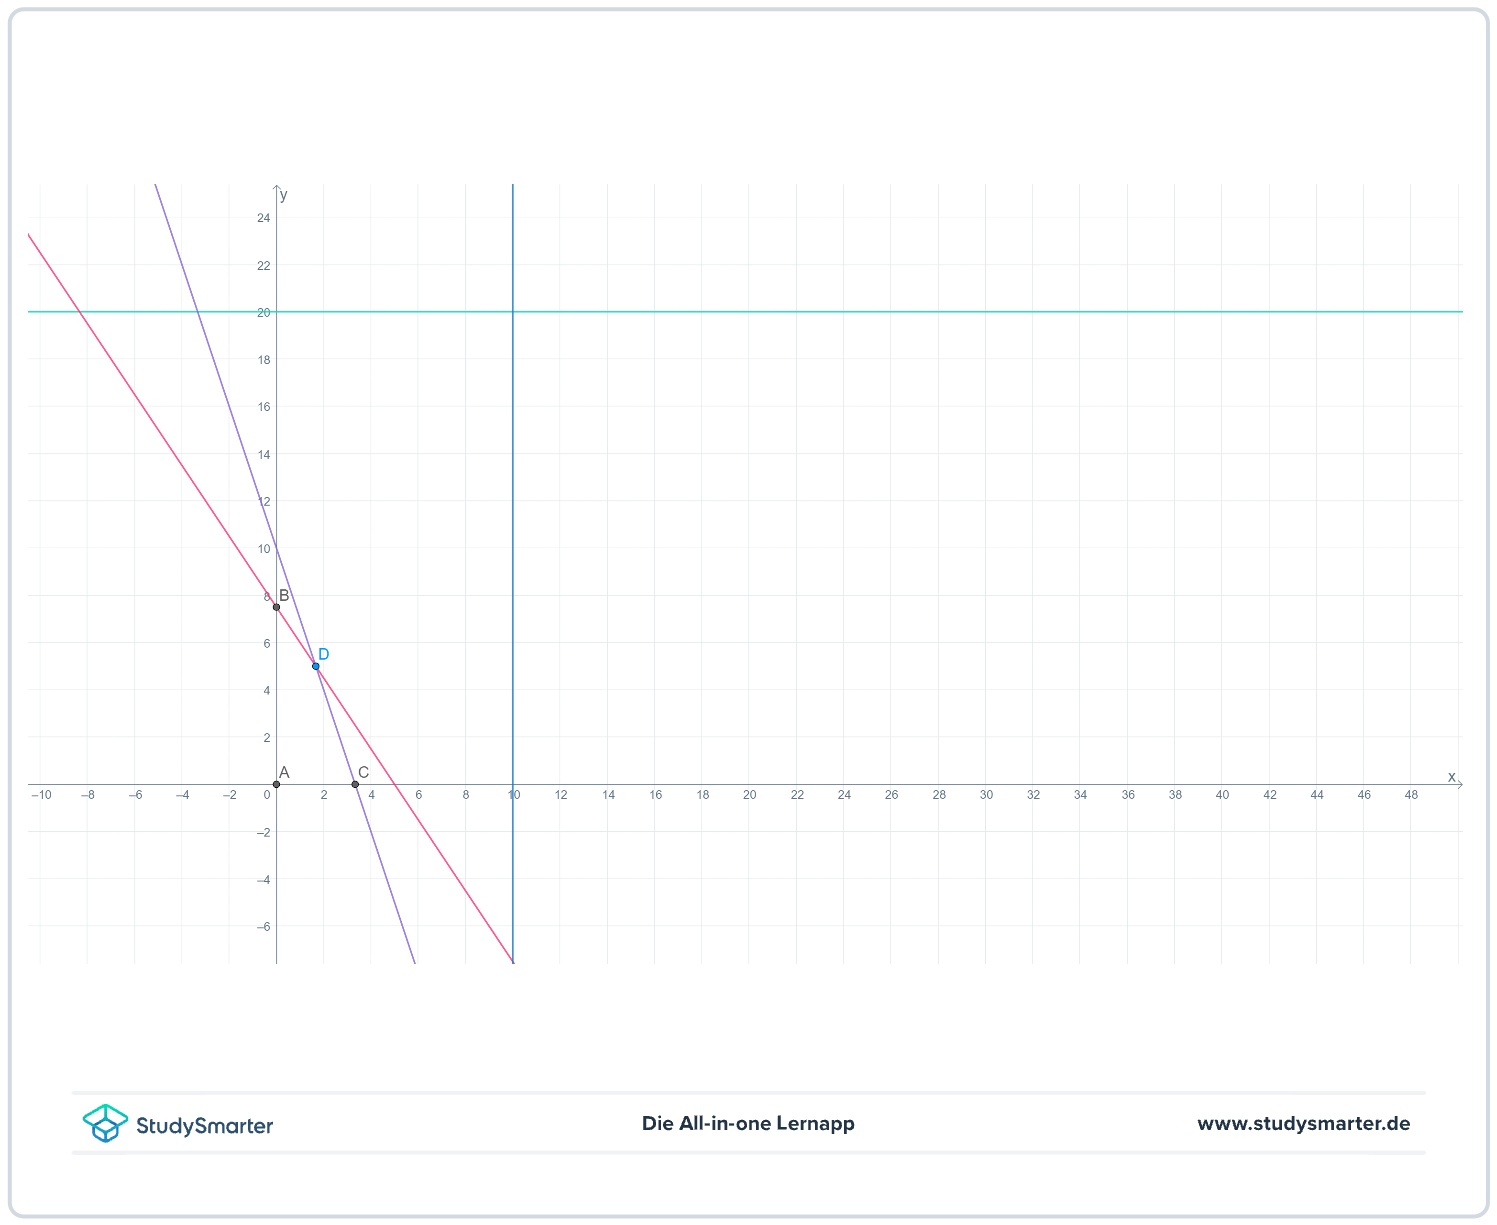
Task: Click x-axis tick label 48
Action: [x=1412, y=795]
